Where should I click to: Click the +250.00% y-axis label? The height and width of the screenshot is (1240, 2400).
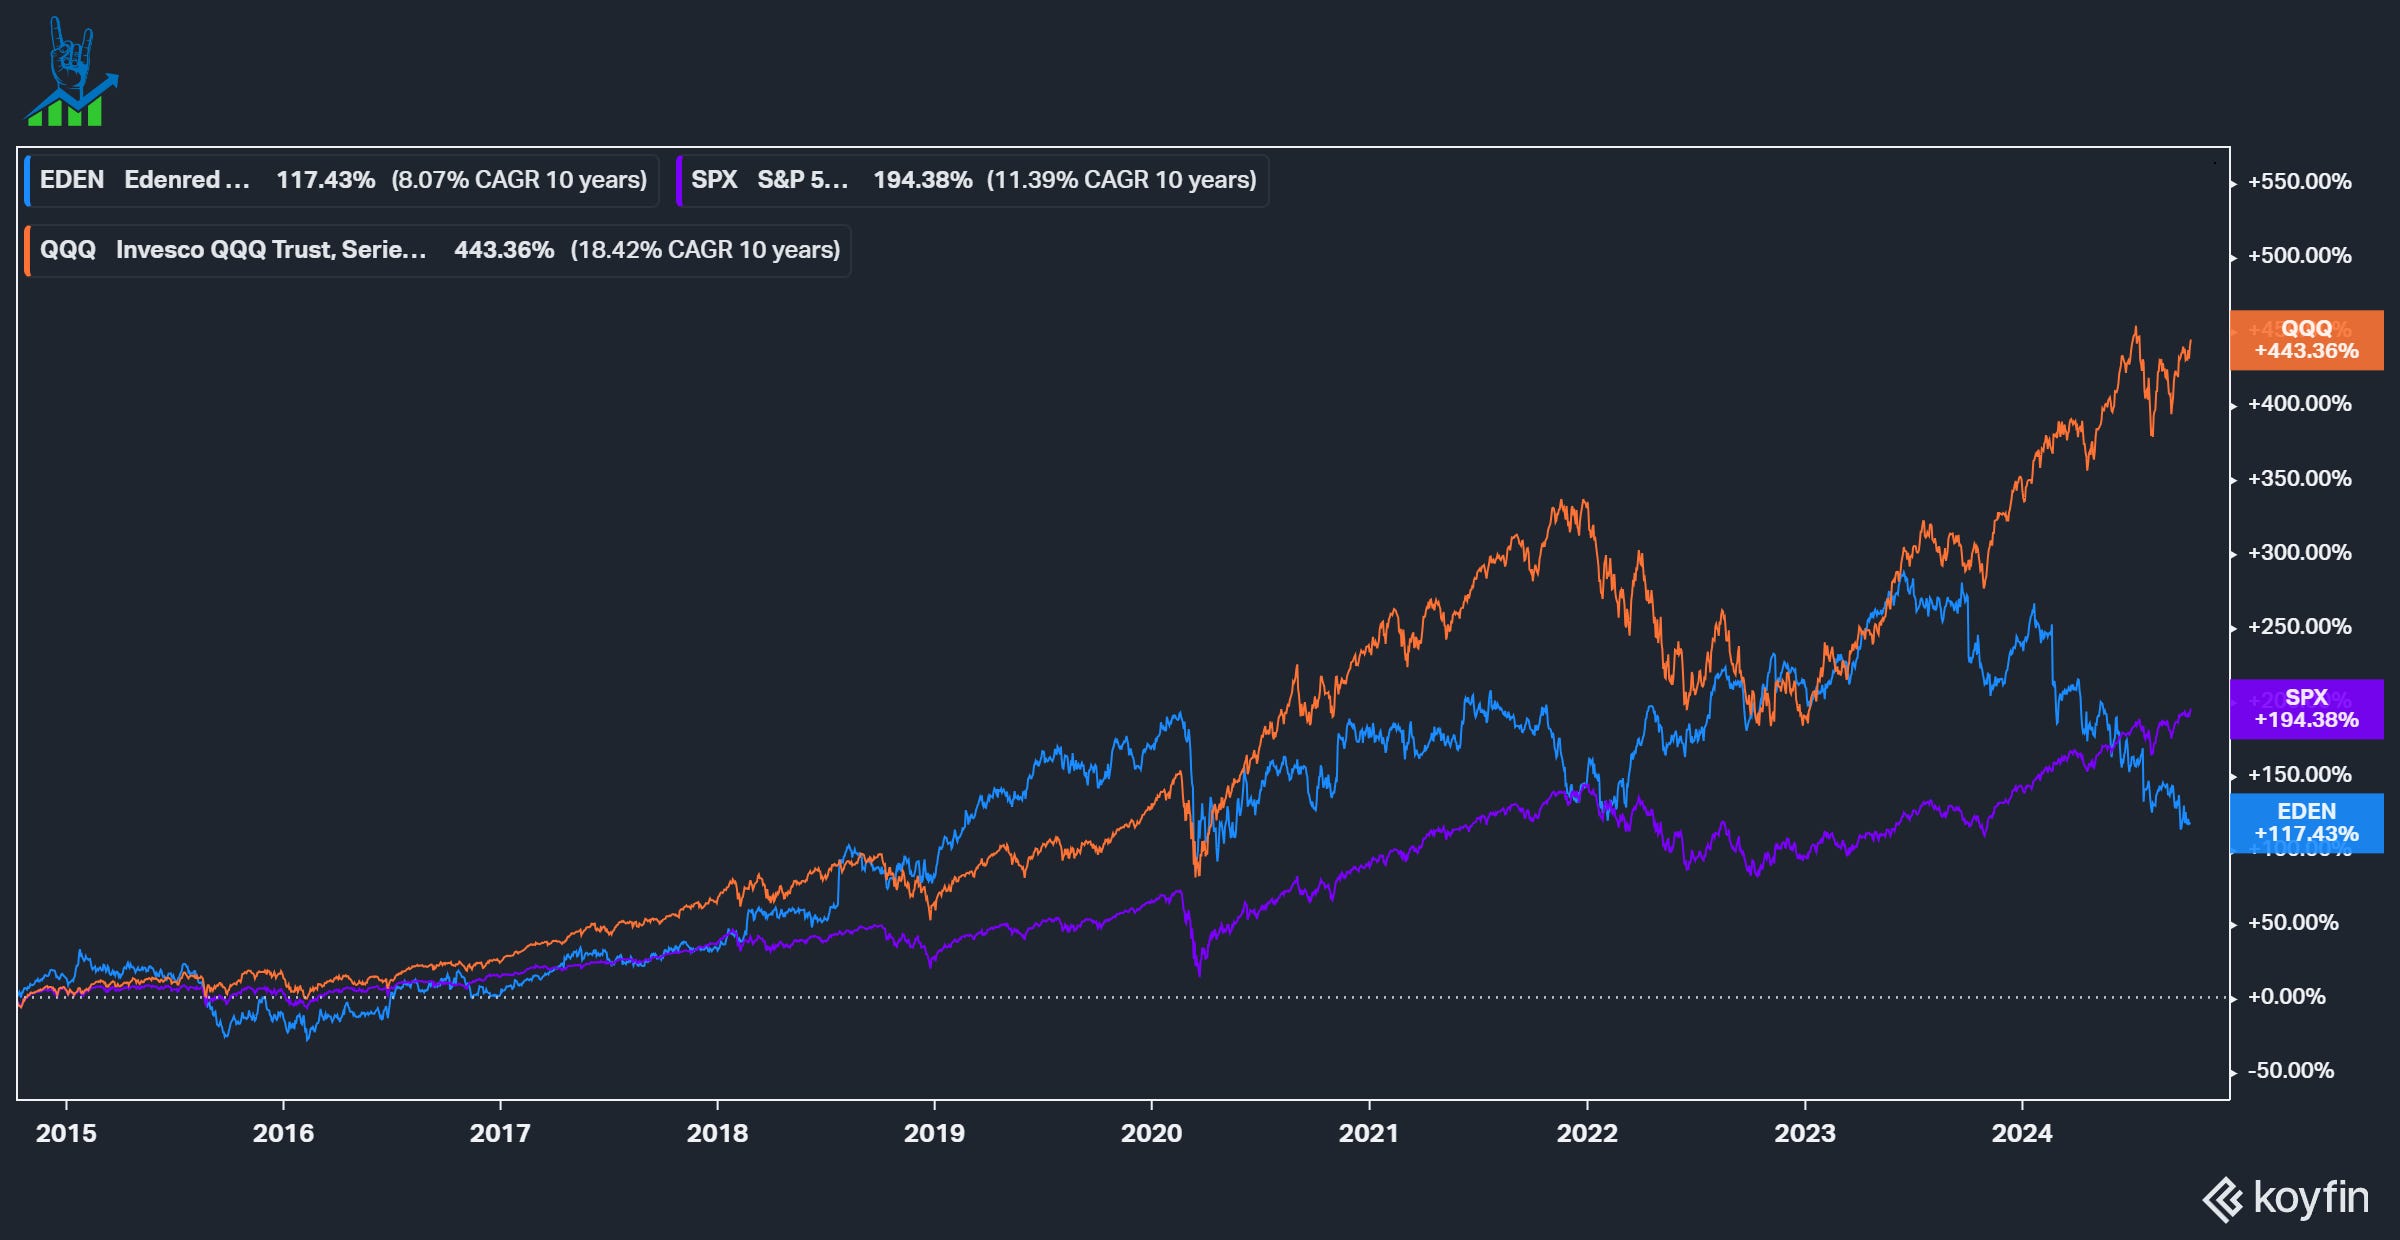coord(2299,627)
